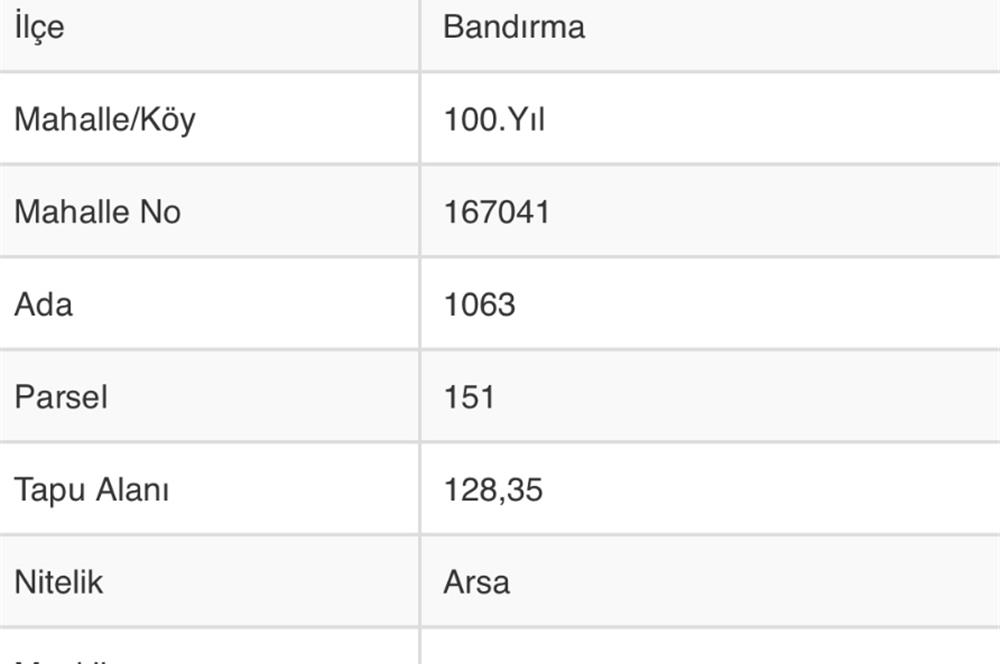Click the partially visible bottom row label
1000x664 pixels.
[61, 661]
